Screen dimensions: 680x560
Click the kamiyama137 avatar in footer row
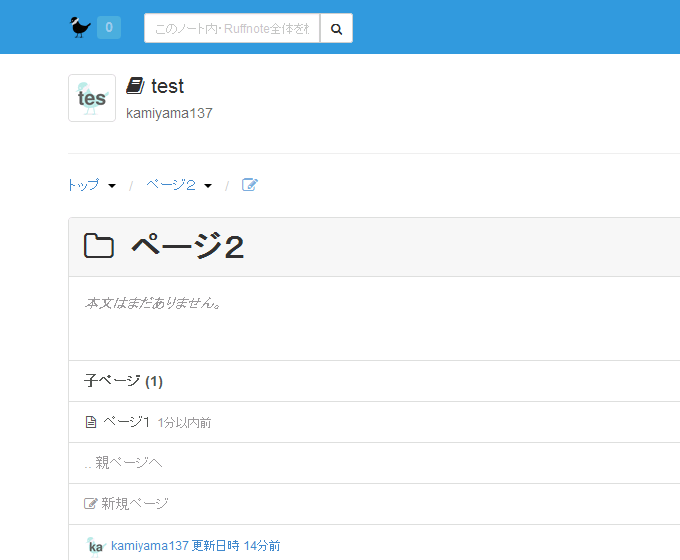tap(96, 546)
